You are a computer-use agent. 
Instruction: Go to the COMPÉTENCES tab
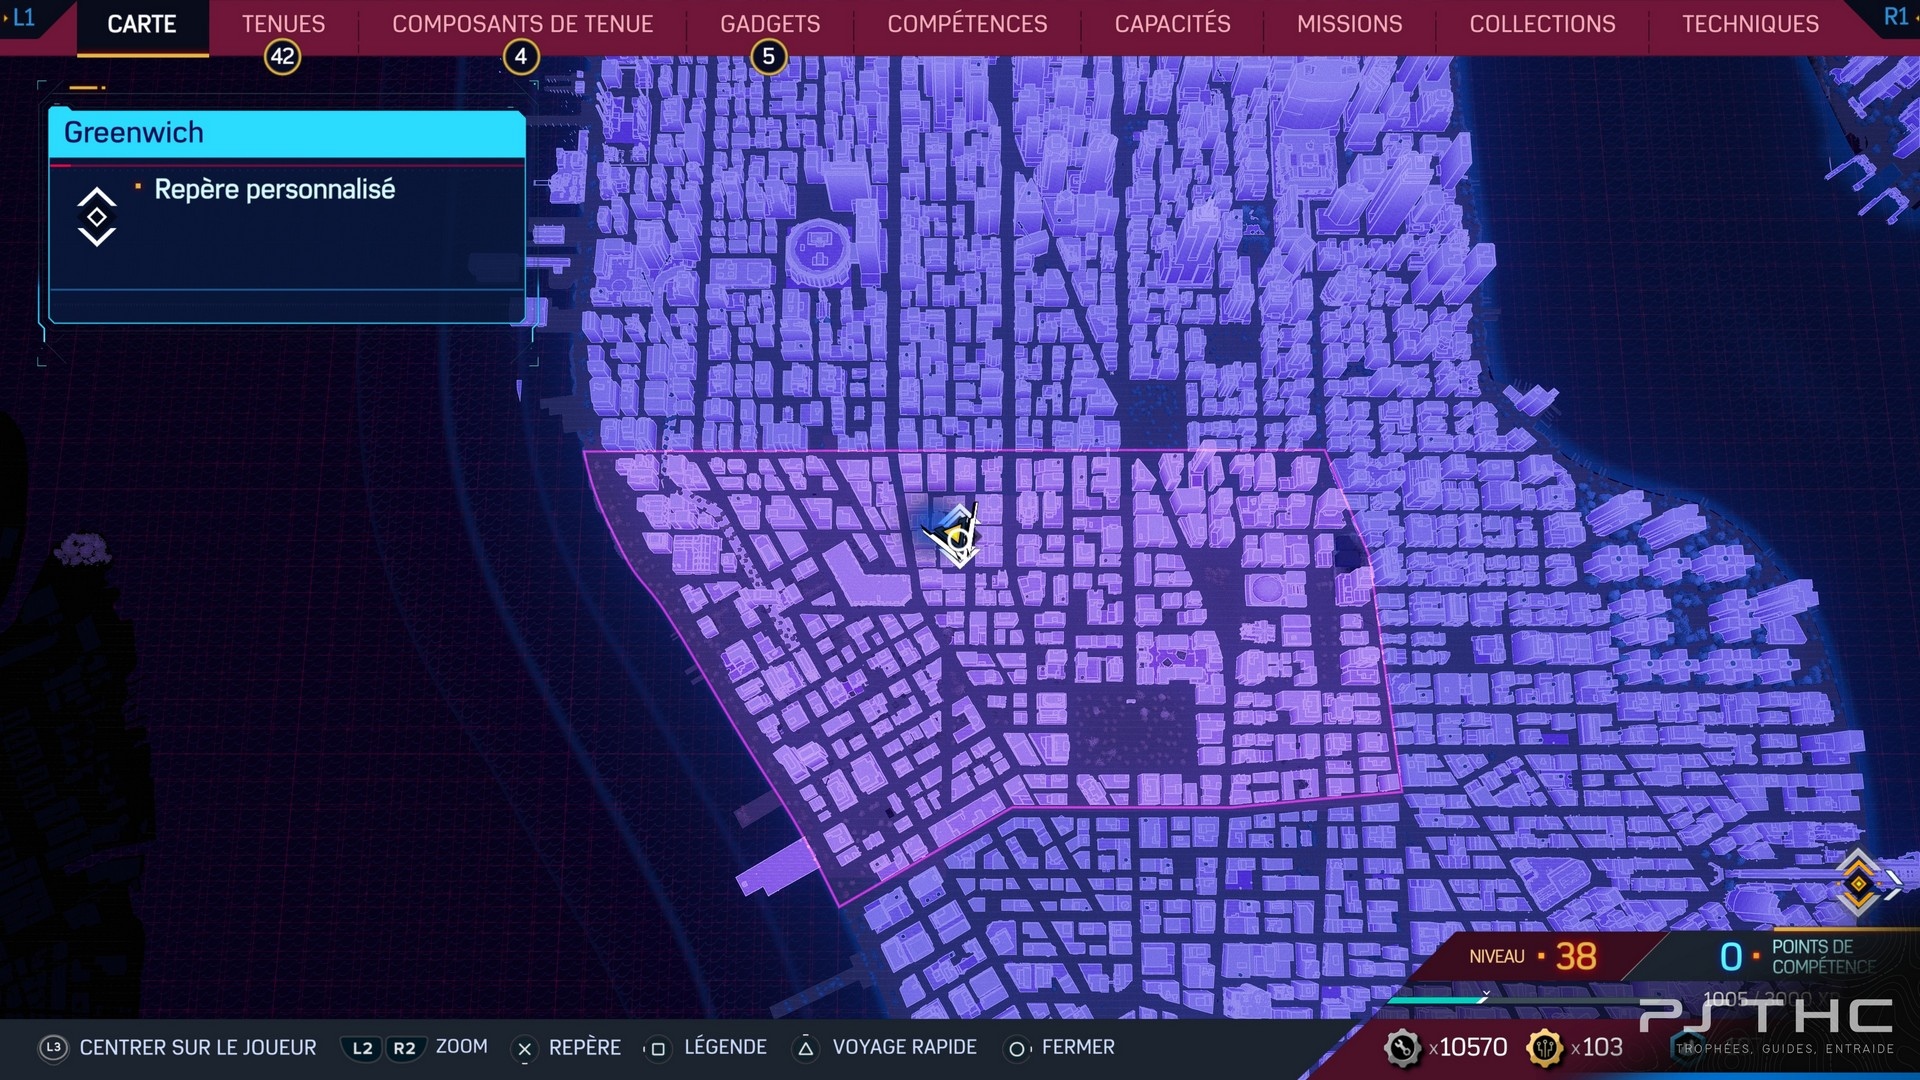pos(967,24)
